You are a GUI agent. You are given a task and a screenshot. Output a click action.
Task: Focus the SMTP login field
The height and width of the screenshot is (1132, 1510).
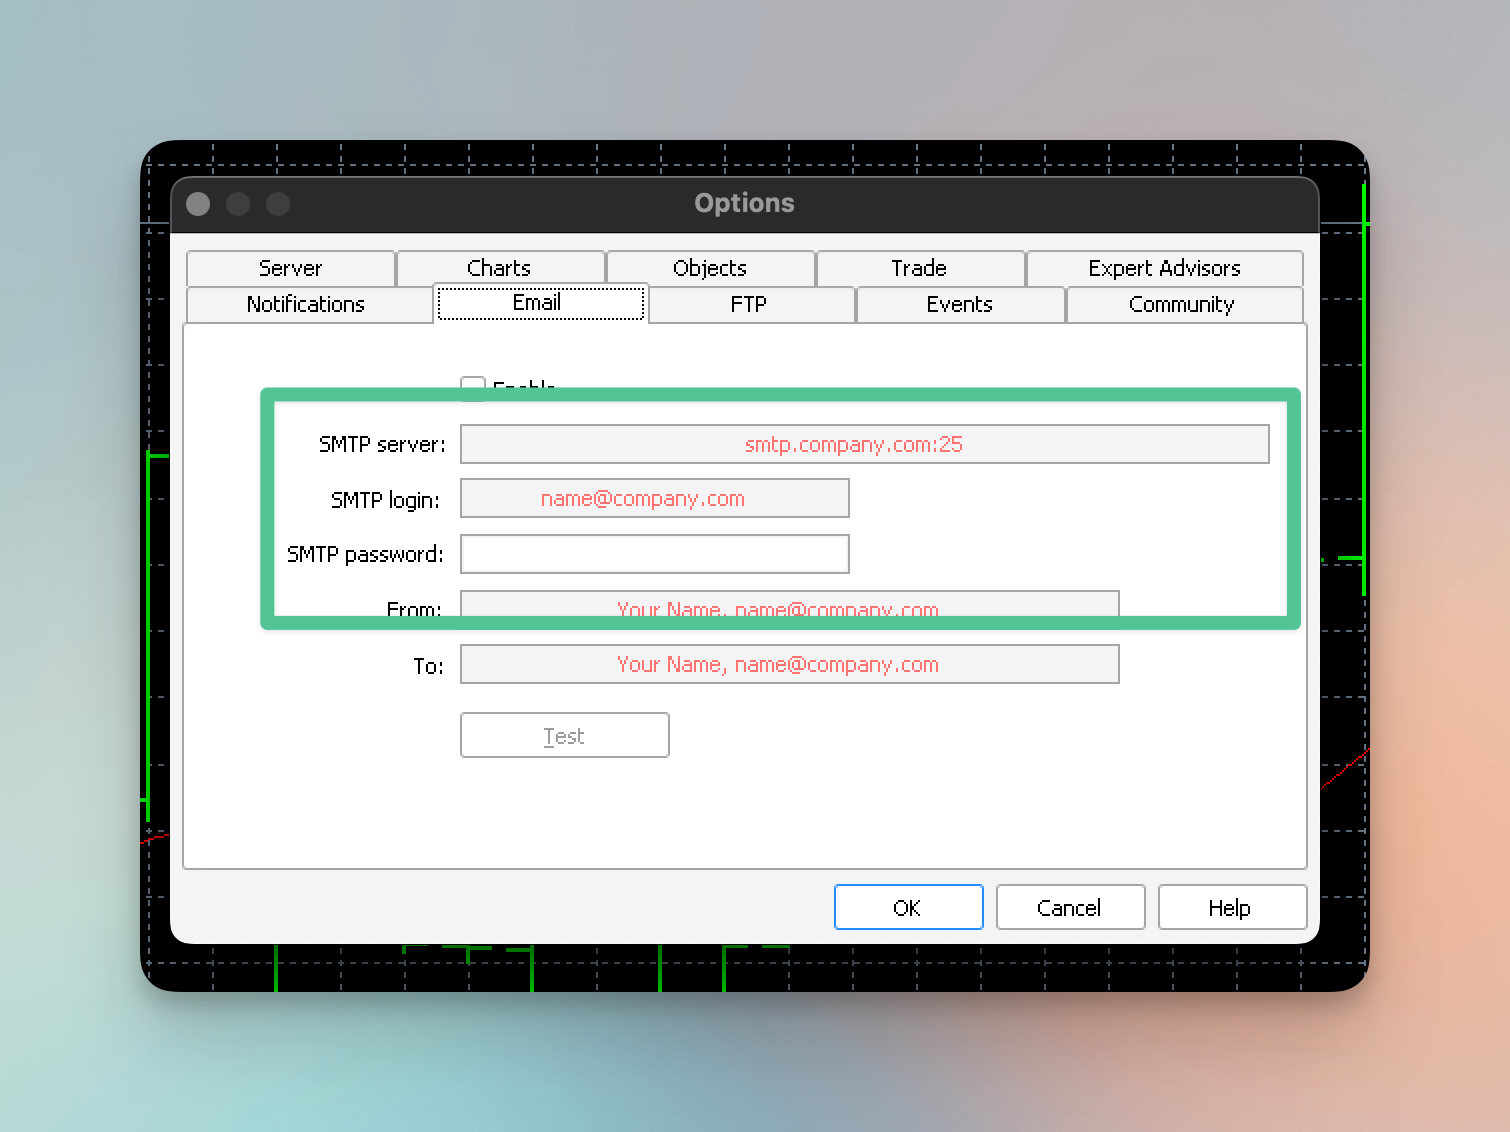(x=654, y=498)
